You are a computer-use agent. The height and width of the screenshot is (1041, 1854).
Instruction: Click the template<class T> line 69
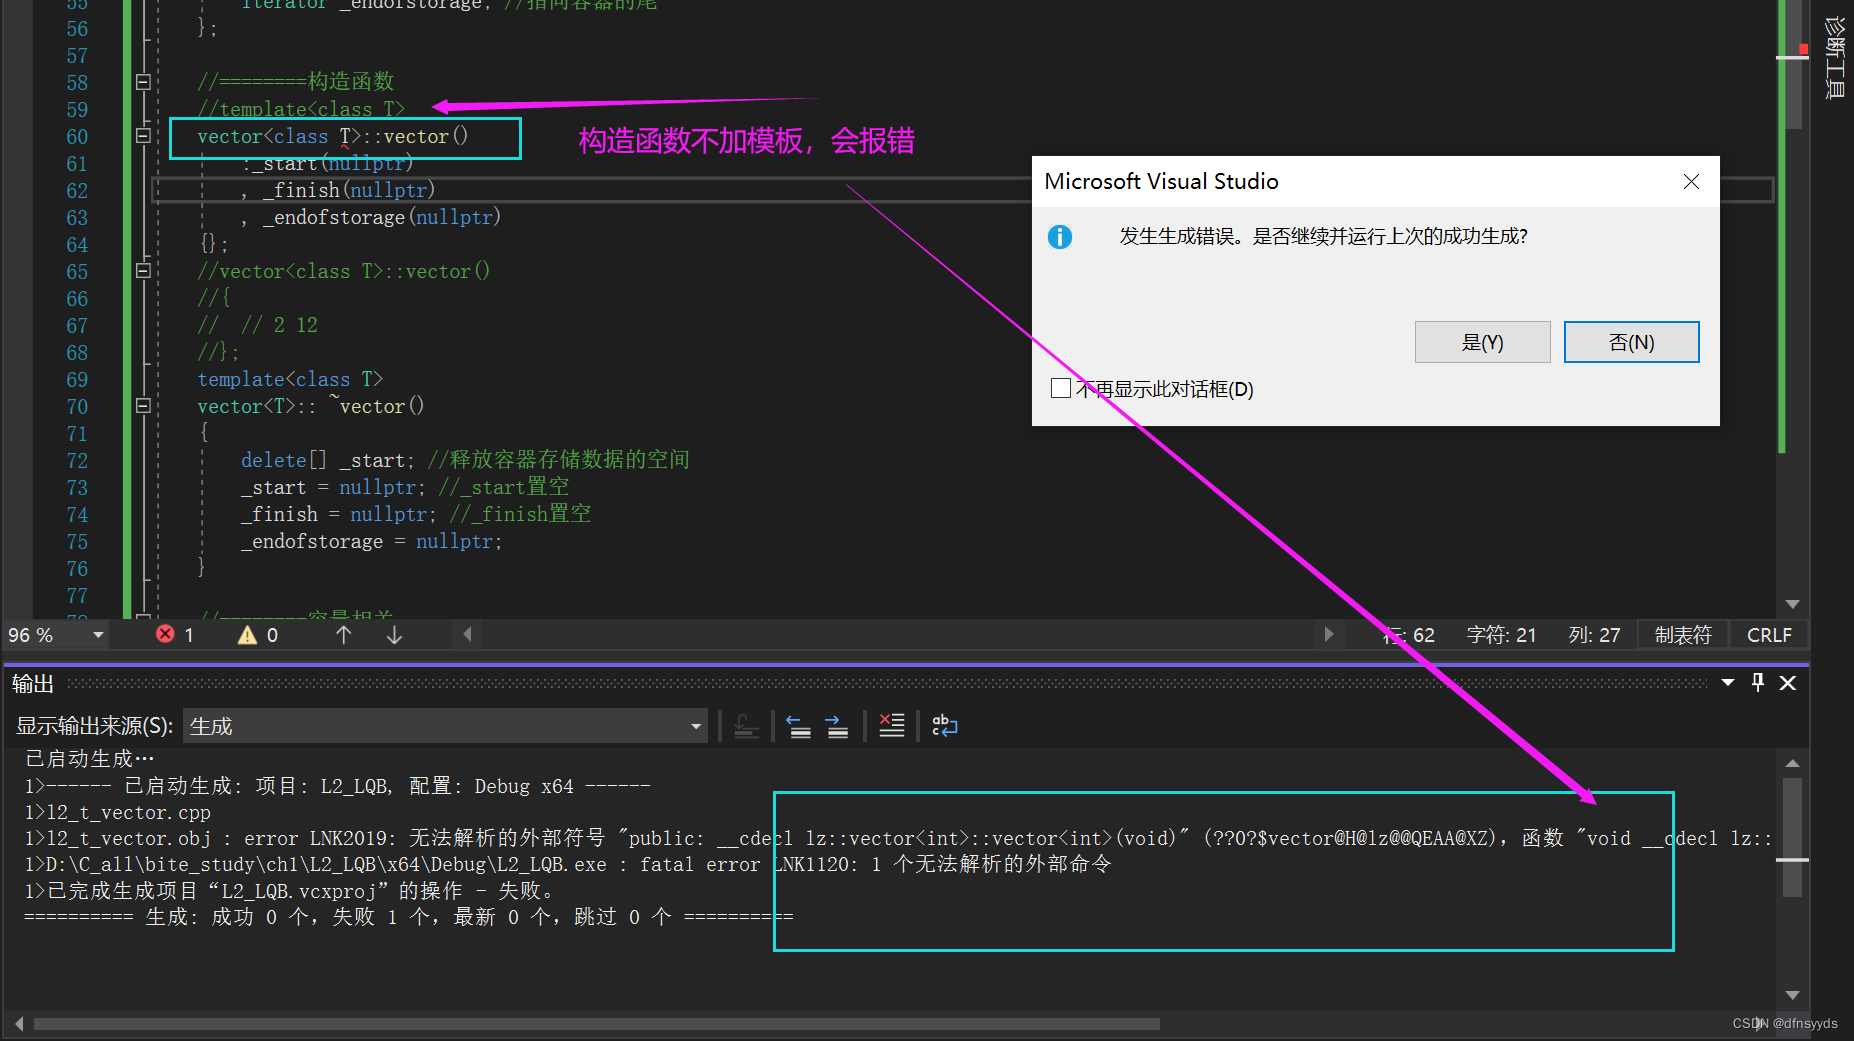pyautogui.click(x=290, y=379)
